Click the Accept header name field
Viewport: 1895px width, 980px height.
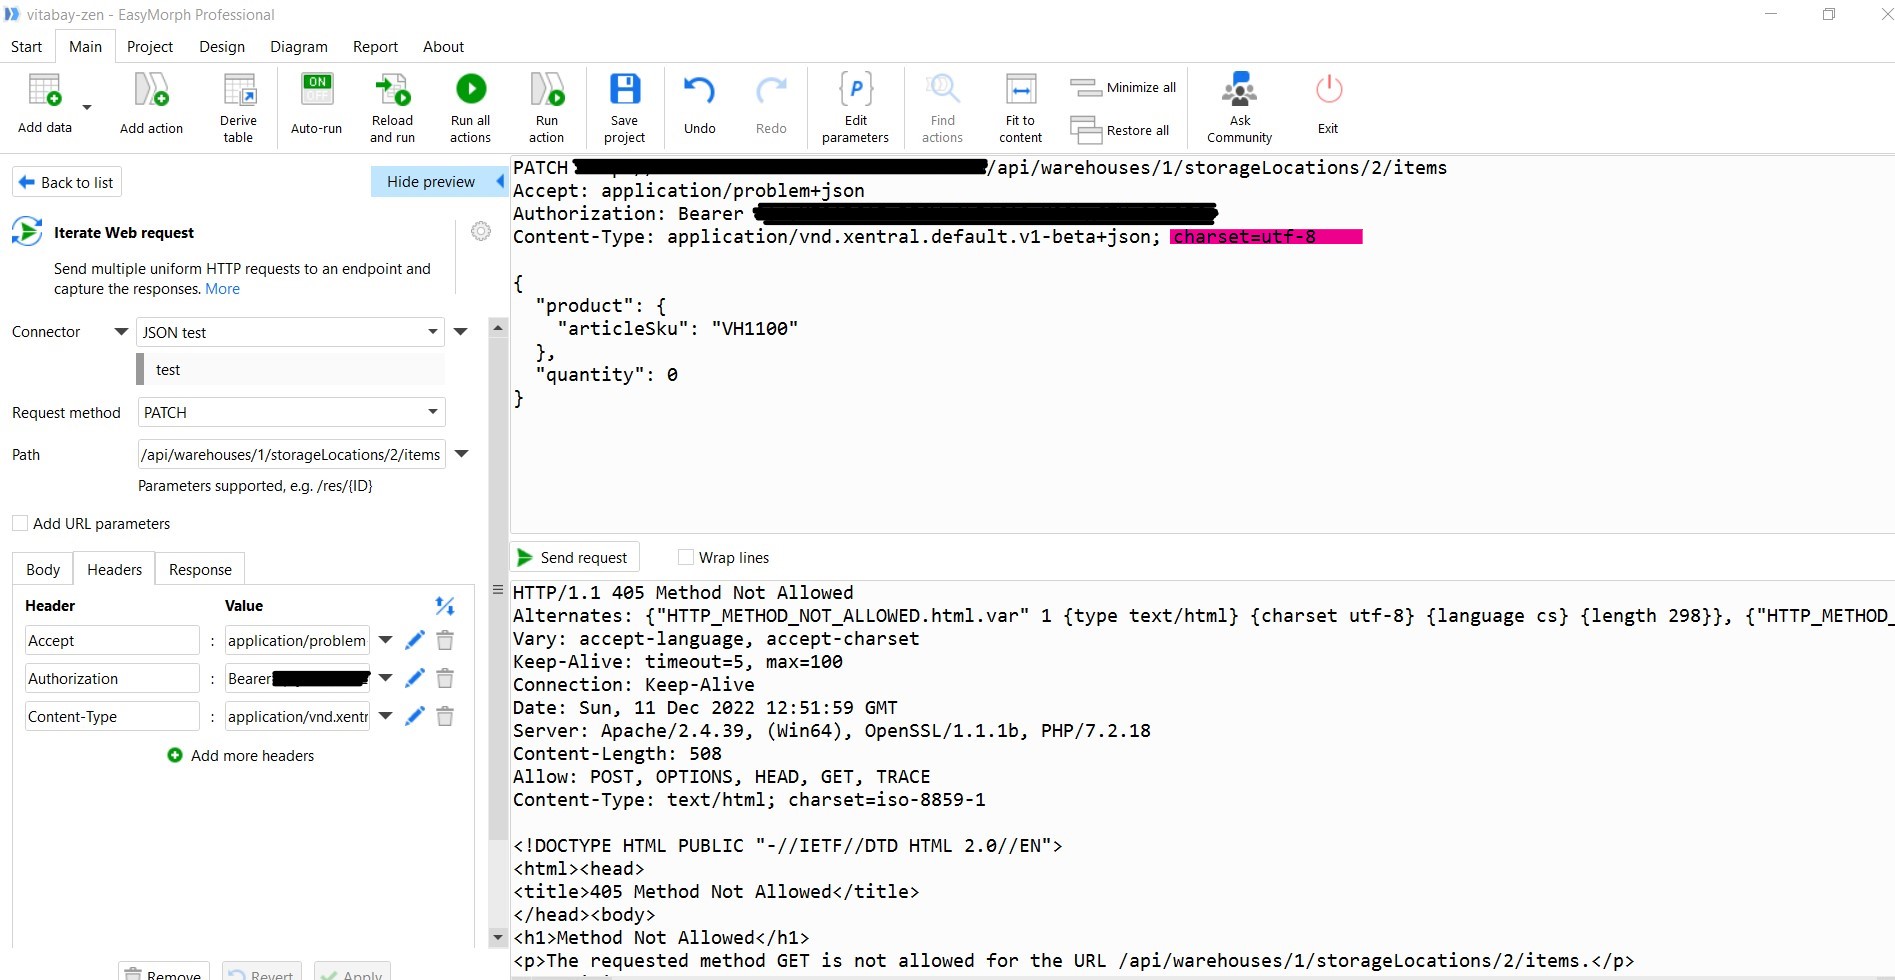point(112,640)
